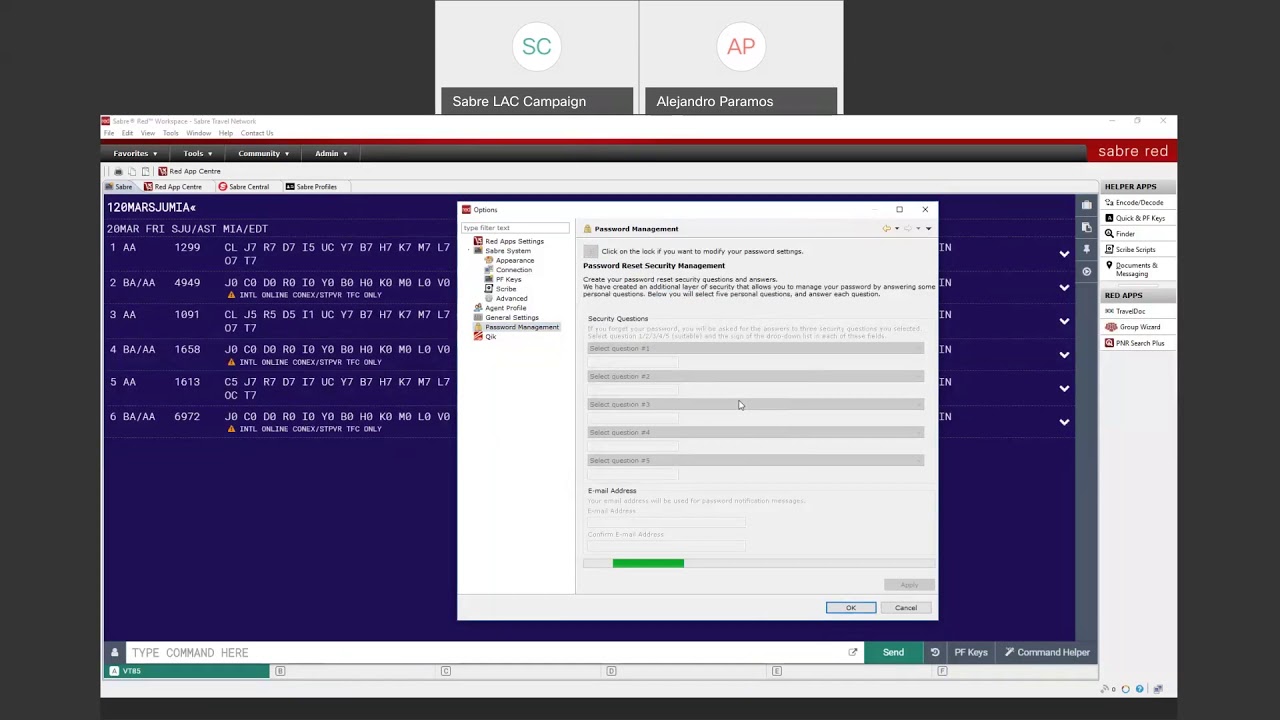This screenshot has width=1280, height=720.
Task: Click Cancel in the Options dialog
Action: click(906, 608)
